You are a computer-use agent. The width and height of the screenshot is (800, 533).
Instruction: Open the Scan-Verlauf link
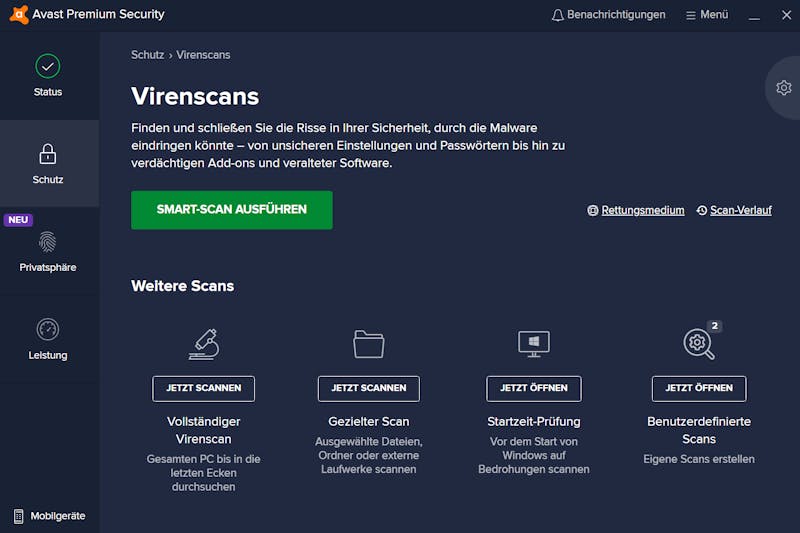(x=741, y=210)
